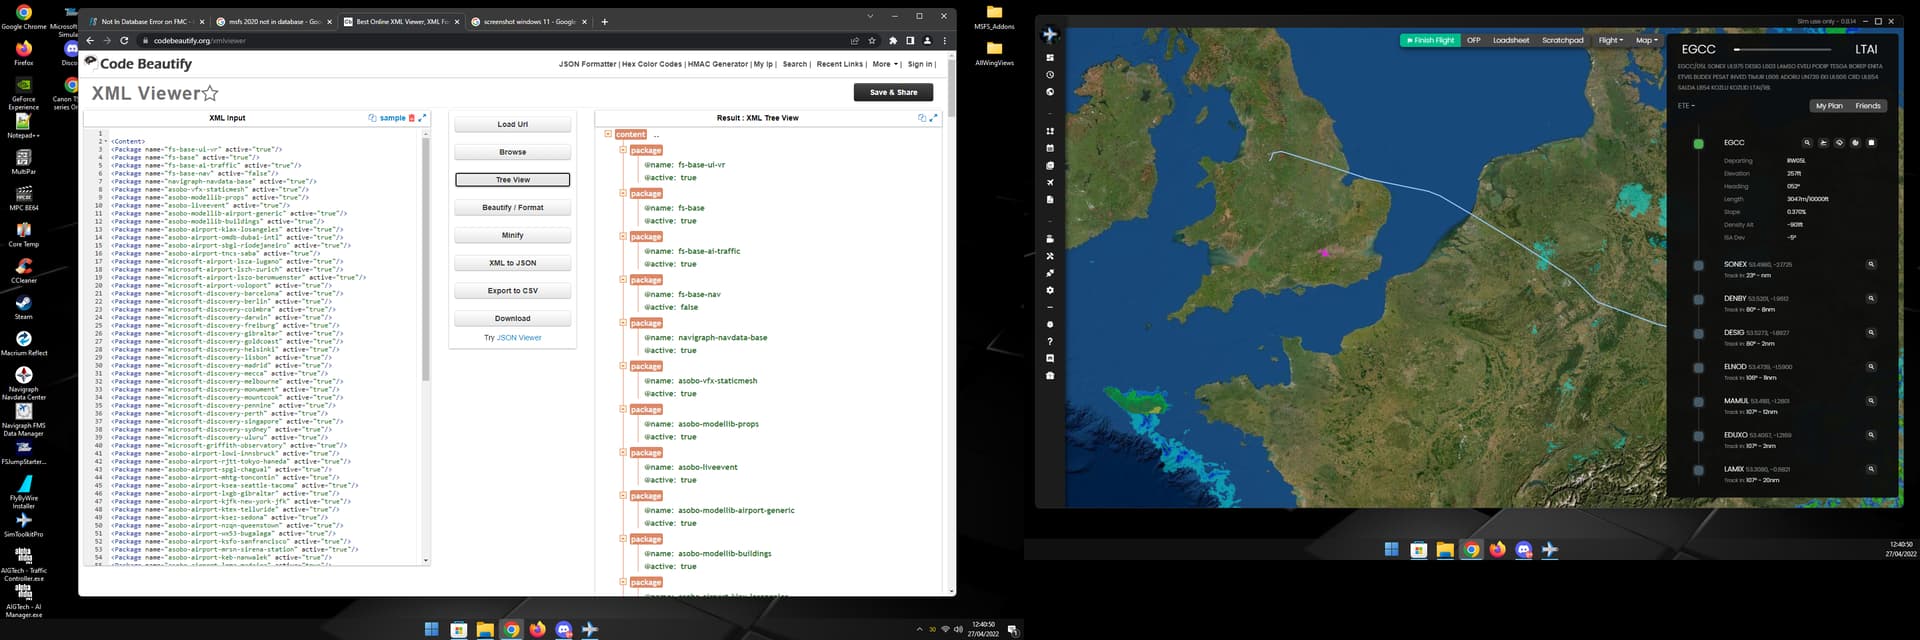Screen dimensions: 1920x640
Task: Open the globe icon in SimToolkitPro sidebar
Action: click(1050, 92)
